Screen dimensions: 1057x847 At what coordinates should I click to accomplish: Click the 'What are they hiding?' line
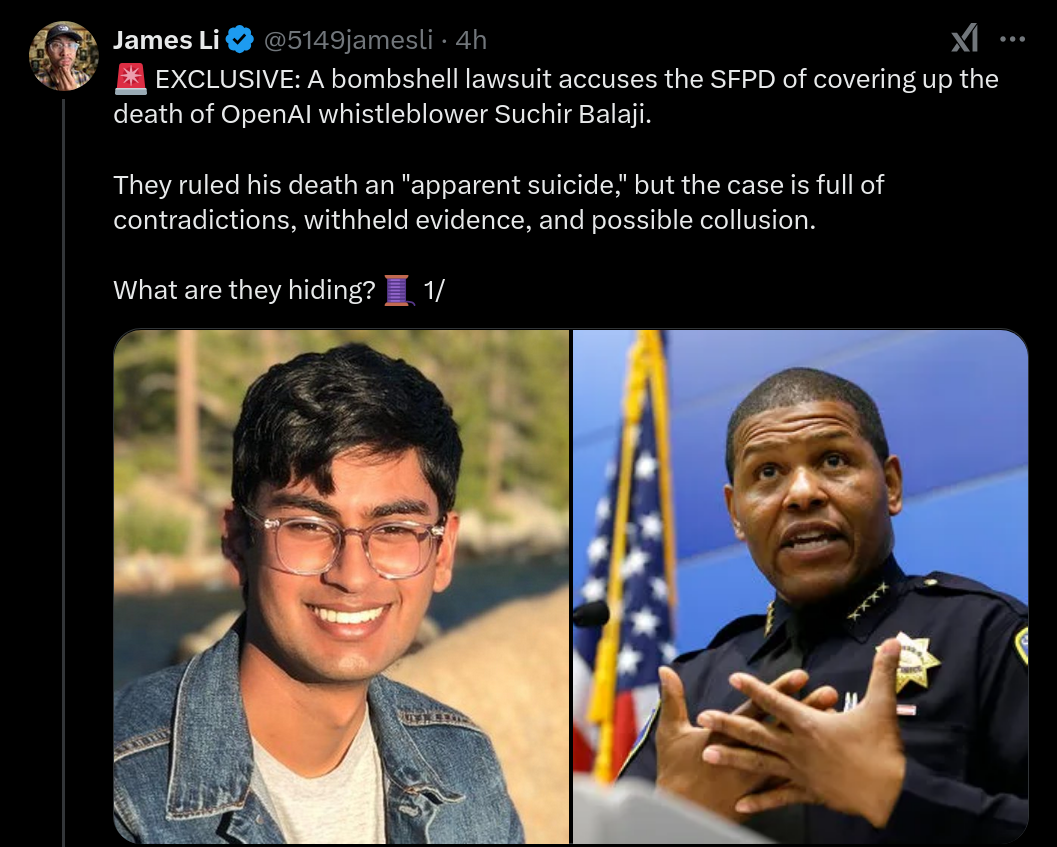[244, 290]
